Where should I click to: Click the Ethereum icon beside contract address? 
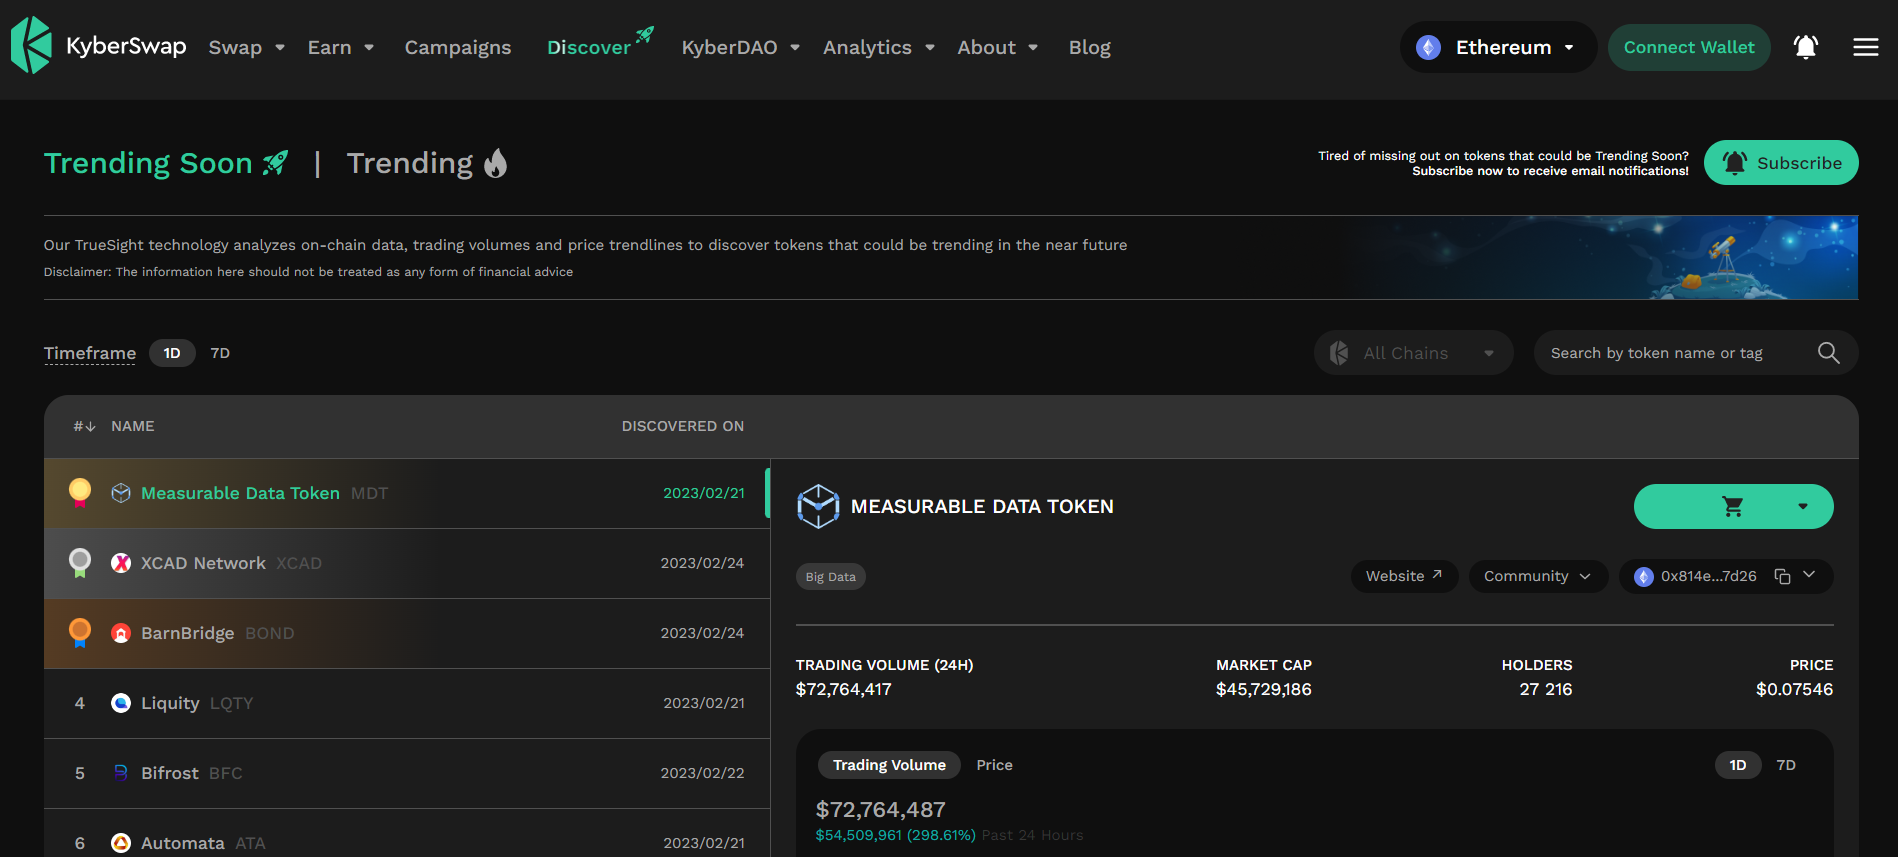click(1643, 577)
